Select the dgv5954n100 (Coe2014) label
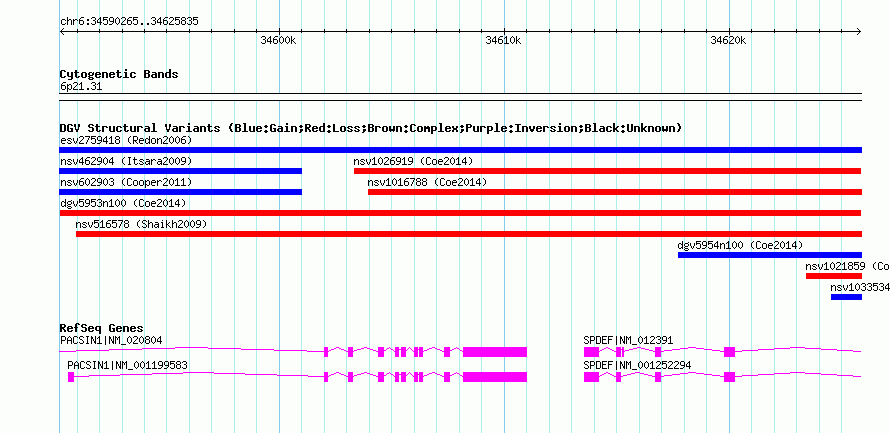The image size is (890, 433). 740,245
